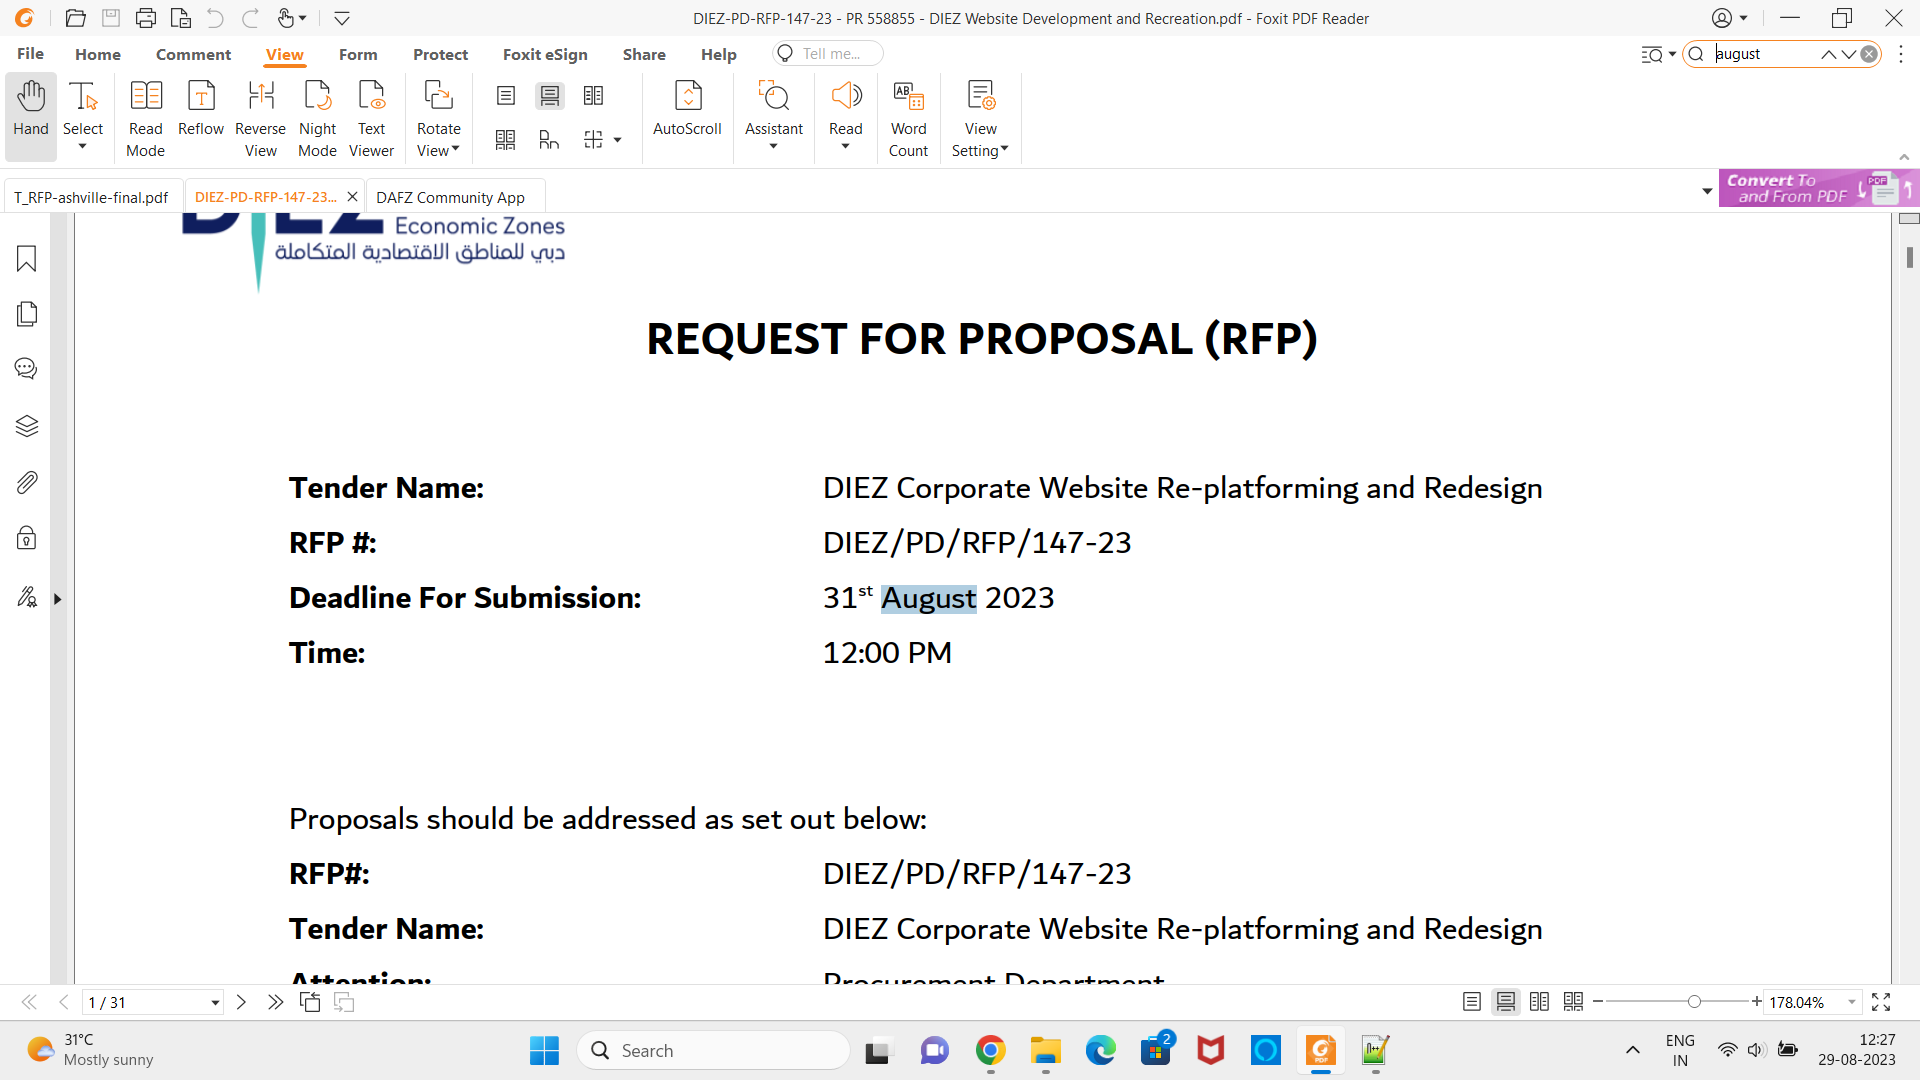
Task: Enable Read Mode
Action: [x=146, y=118]
